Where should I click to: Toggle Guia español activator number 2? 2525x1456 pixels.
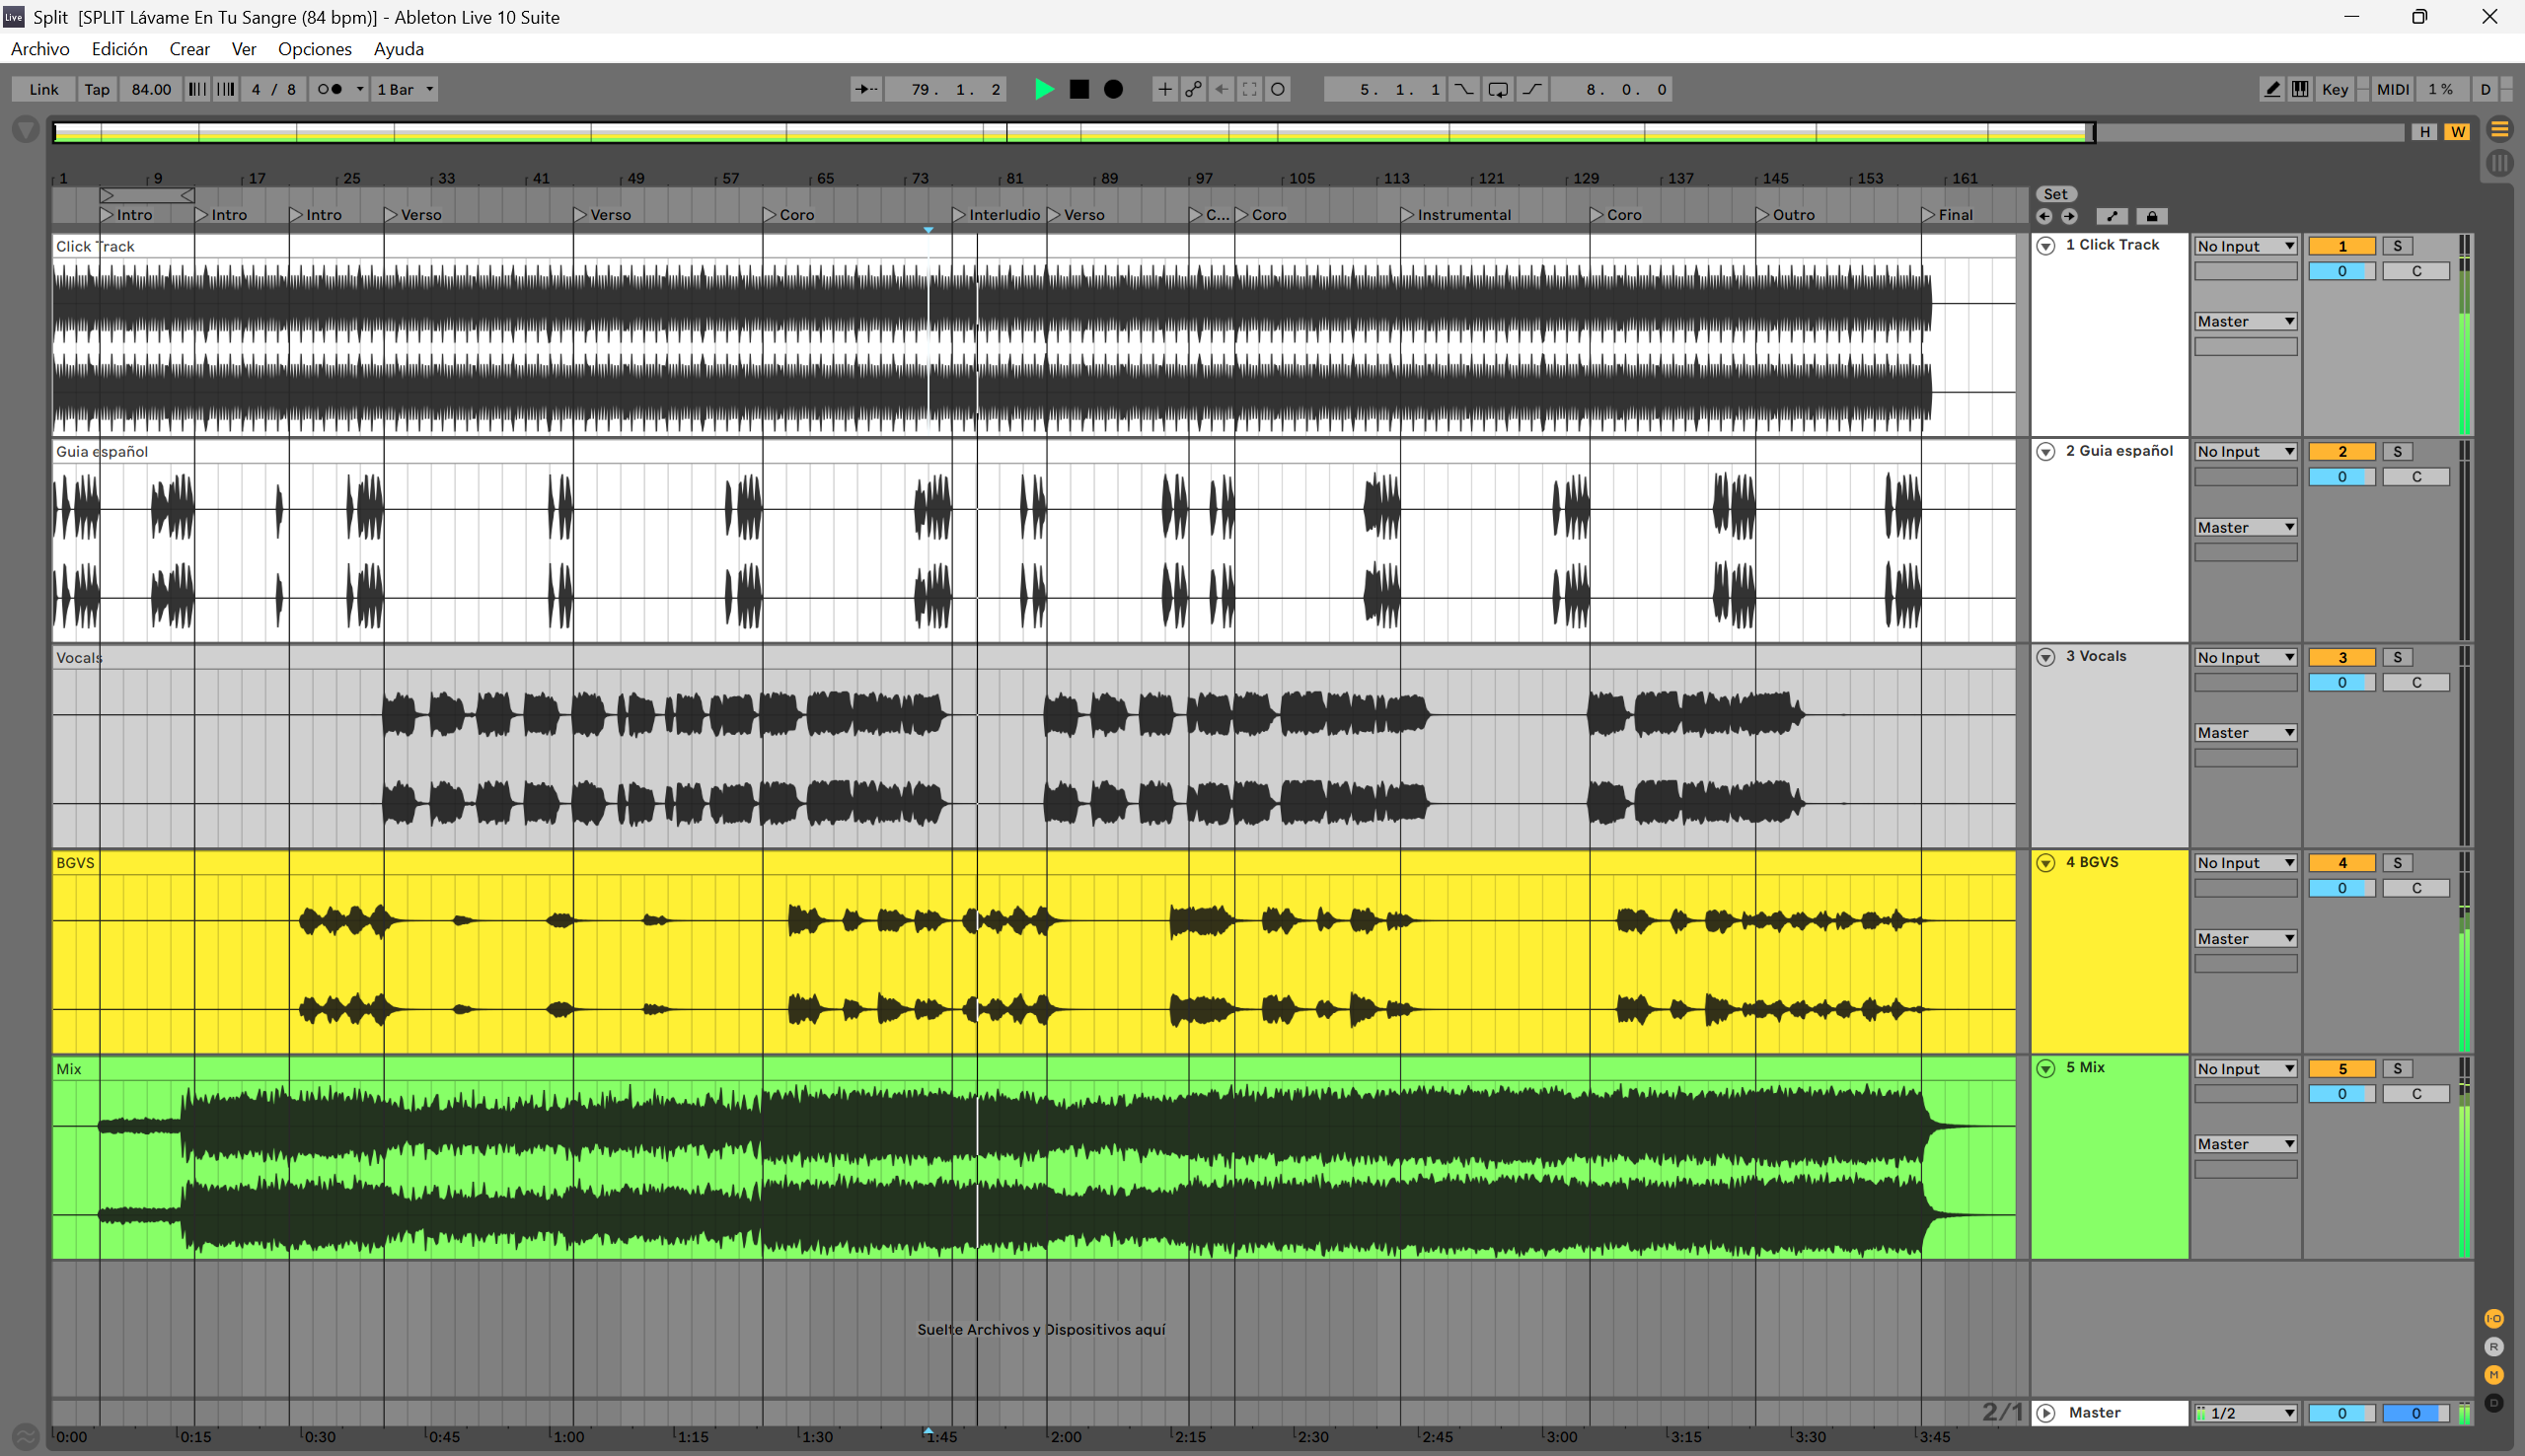click(2341, 452)
